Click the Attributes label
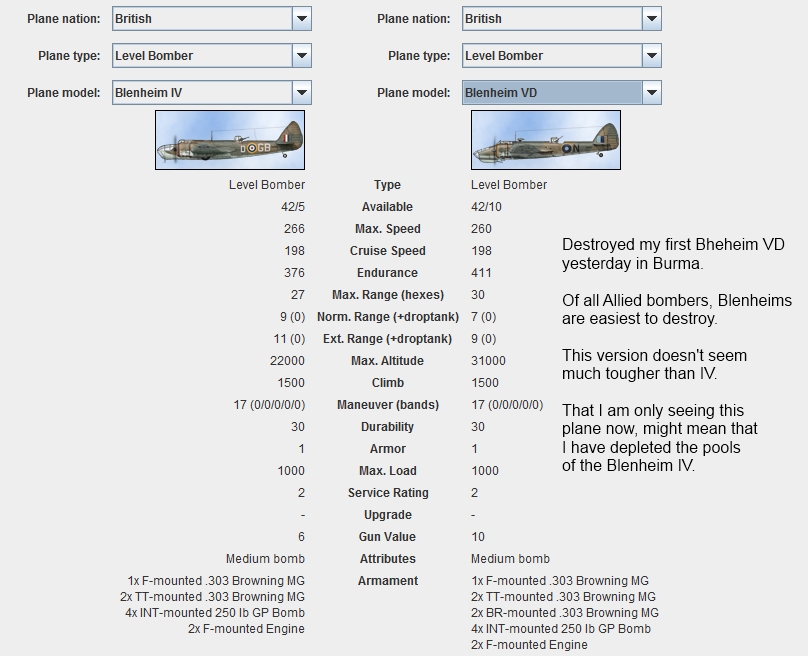Viewport: 808px width, 656px height. (388, 559)
